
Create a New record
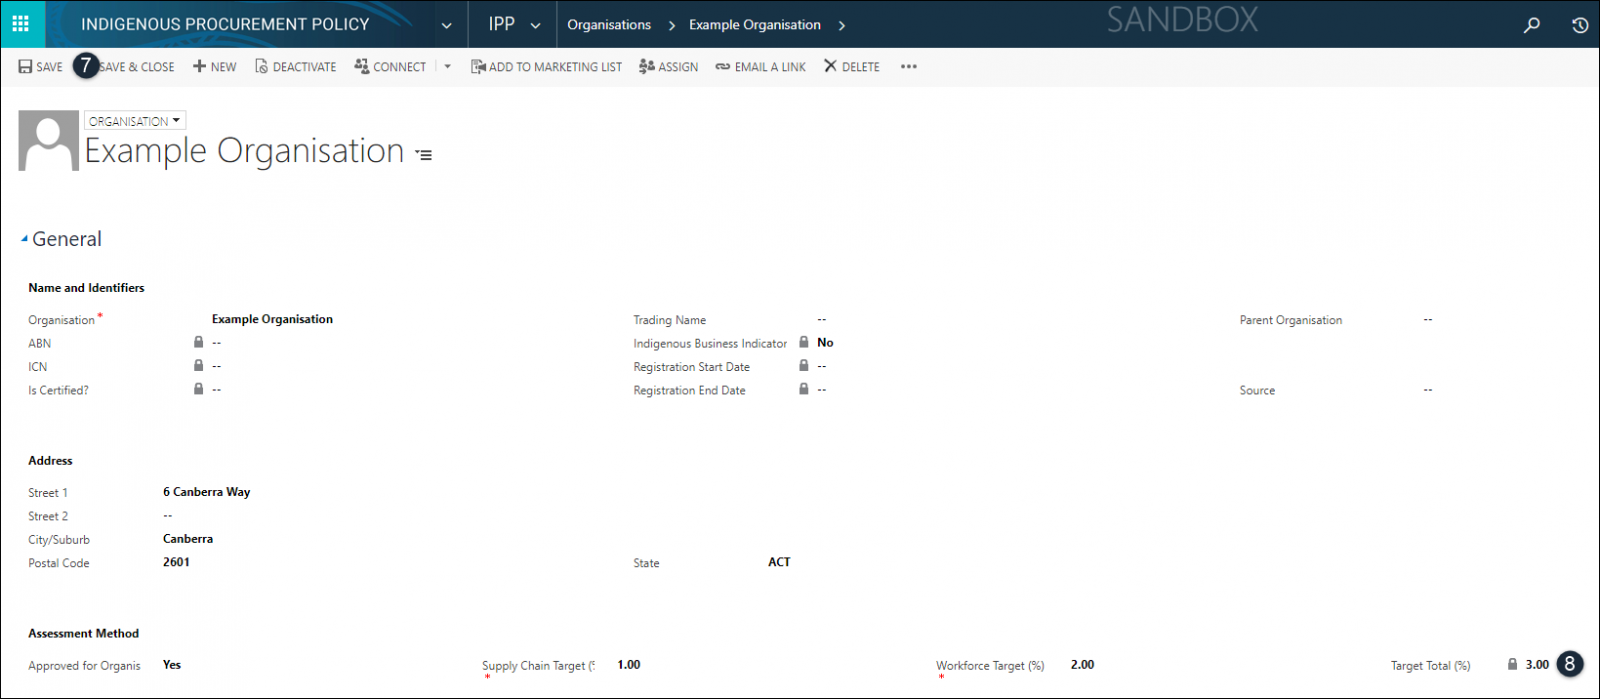215,67
